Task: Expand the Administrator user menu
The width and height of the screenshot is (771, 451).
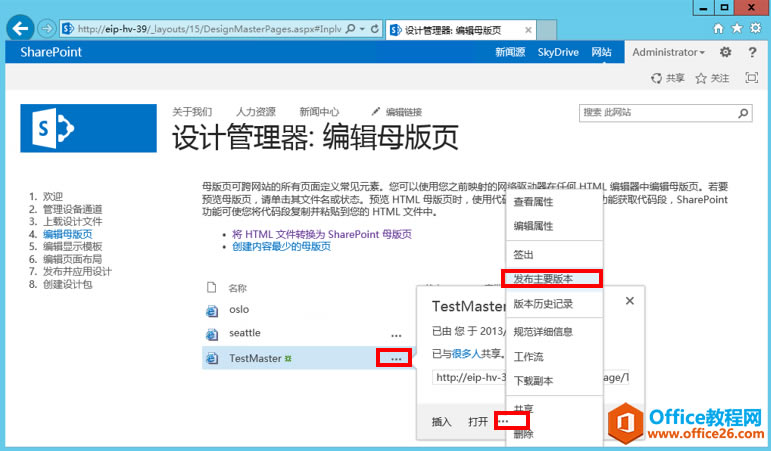Action: pyautogui.click(x=668, y=52)
